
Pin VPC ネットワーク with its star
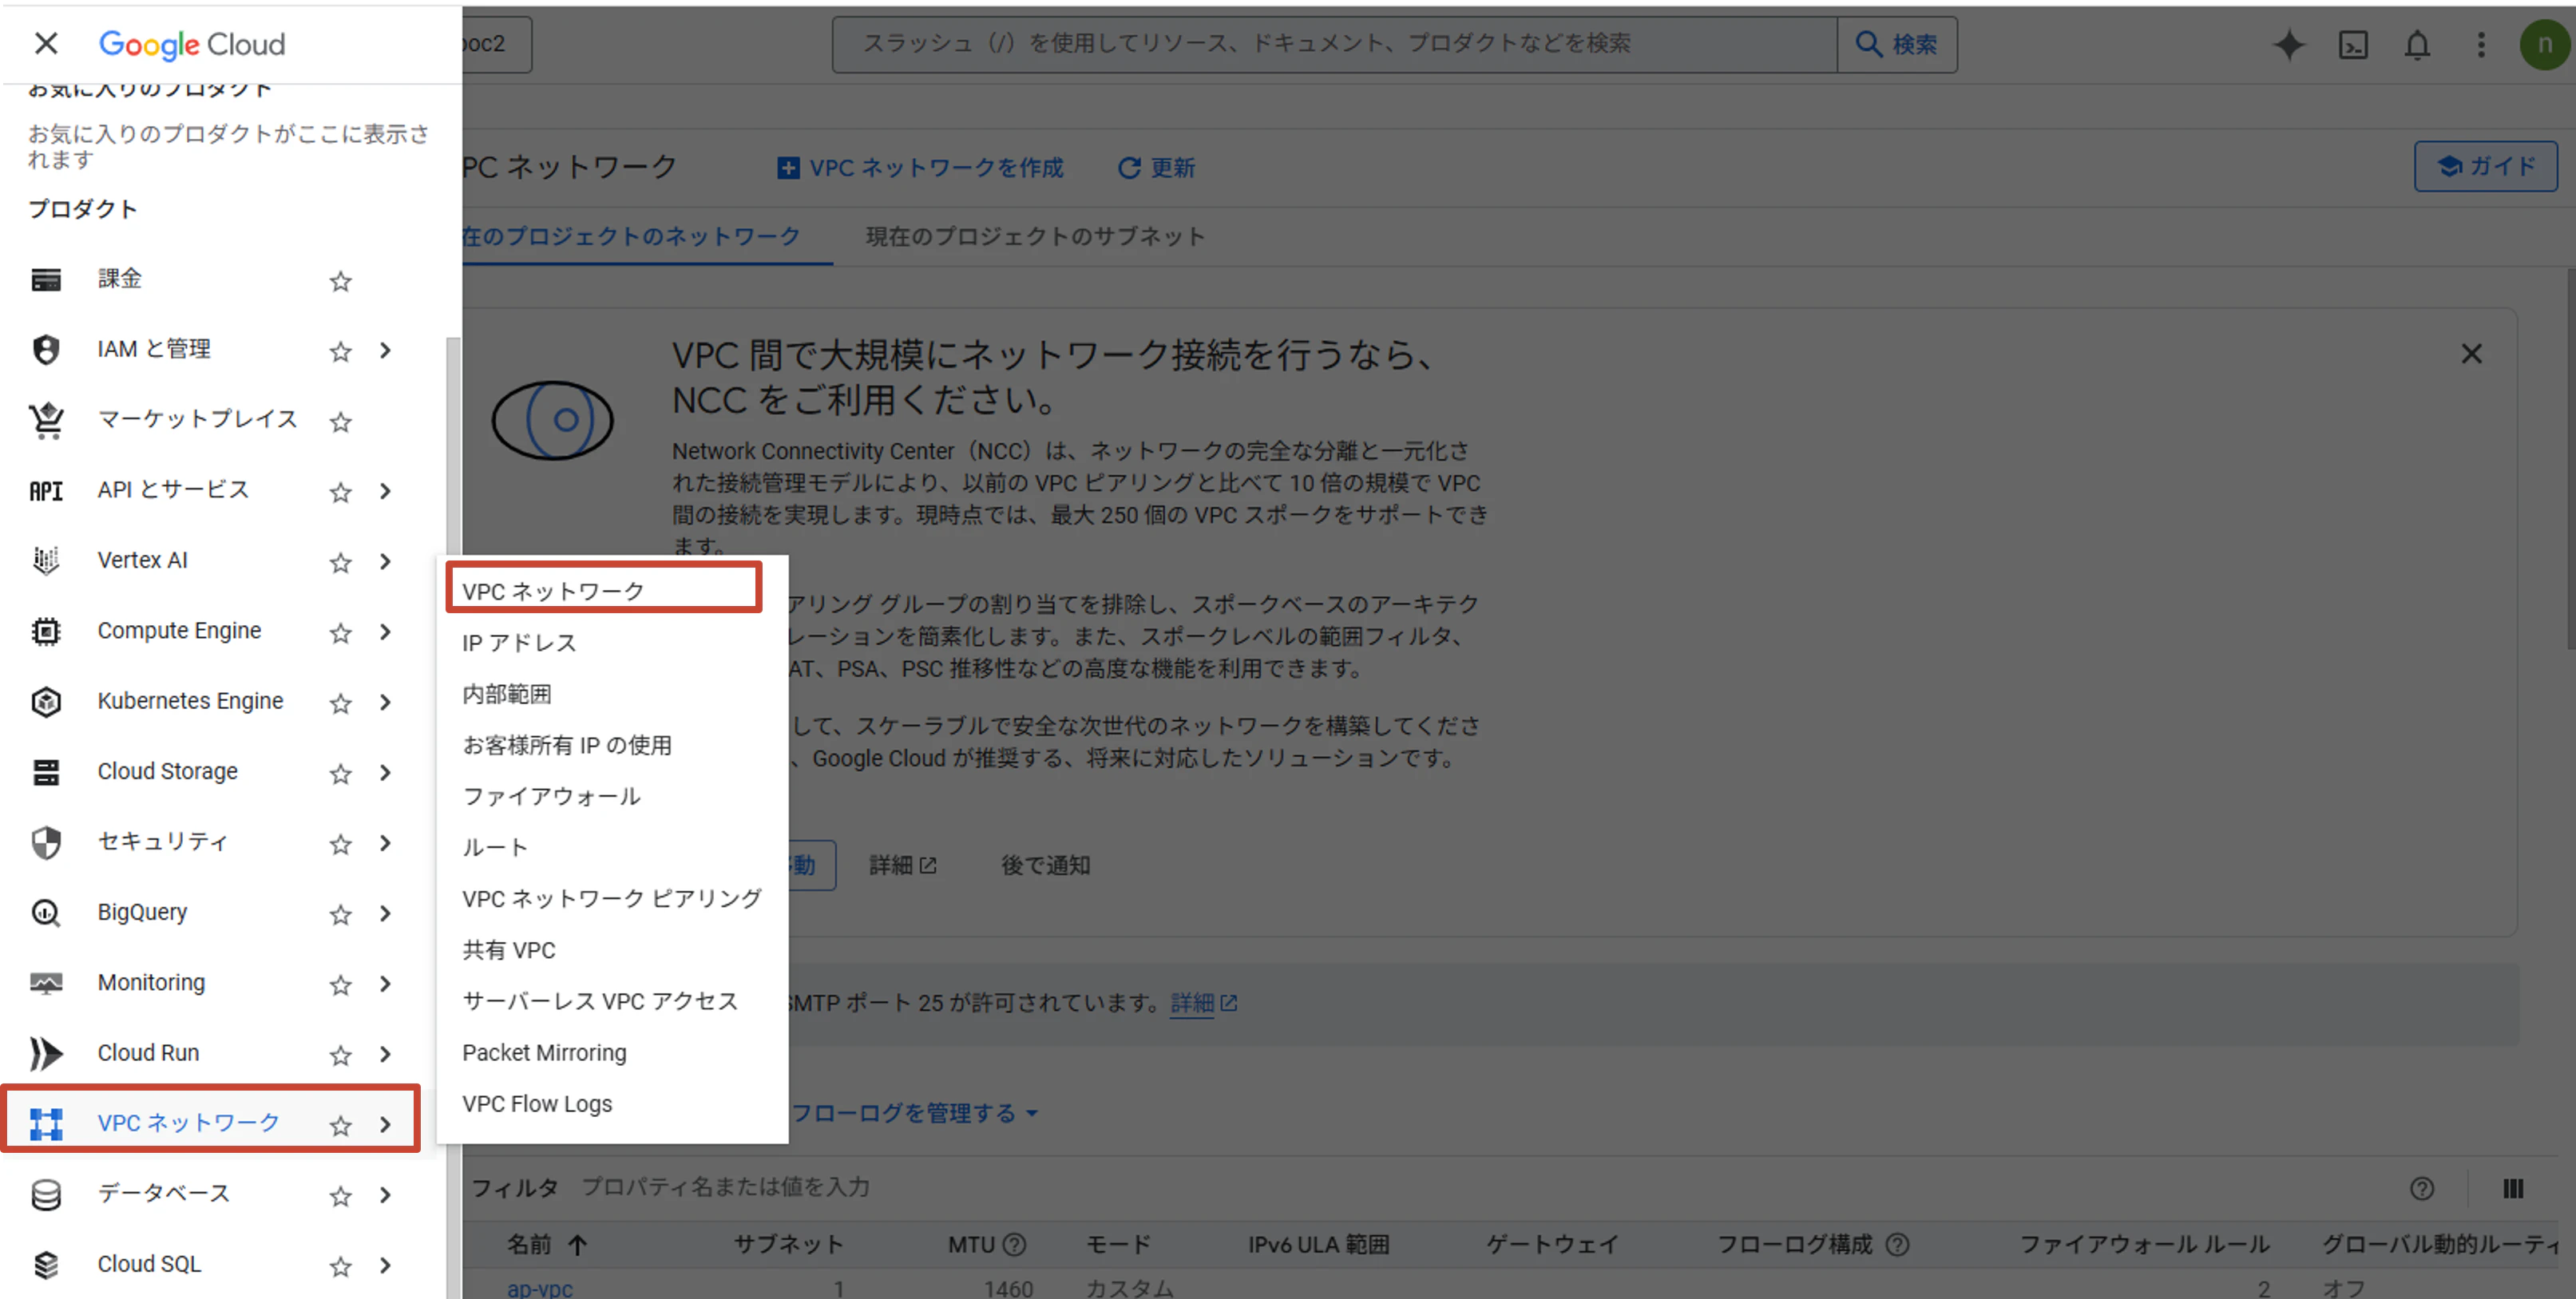click(x=341, y=1125)
